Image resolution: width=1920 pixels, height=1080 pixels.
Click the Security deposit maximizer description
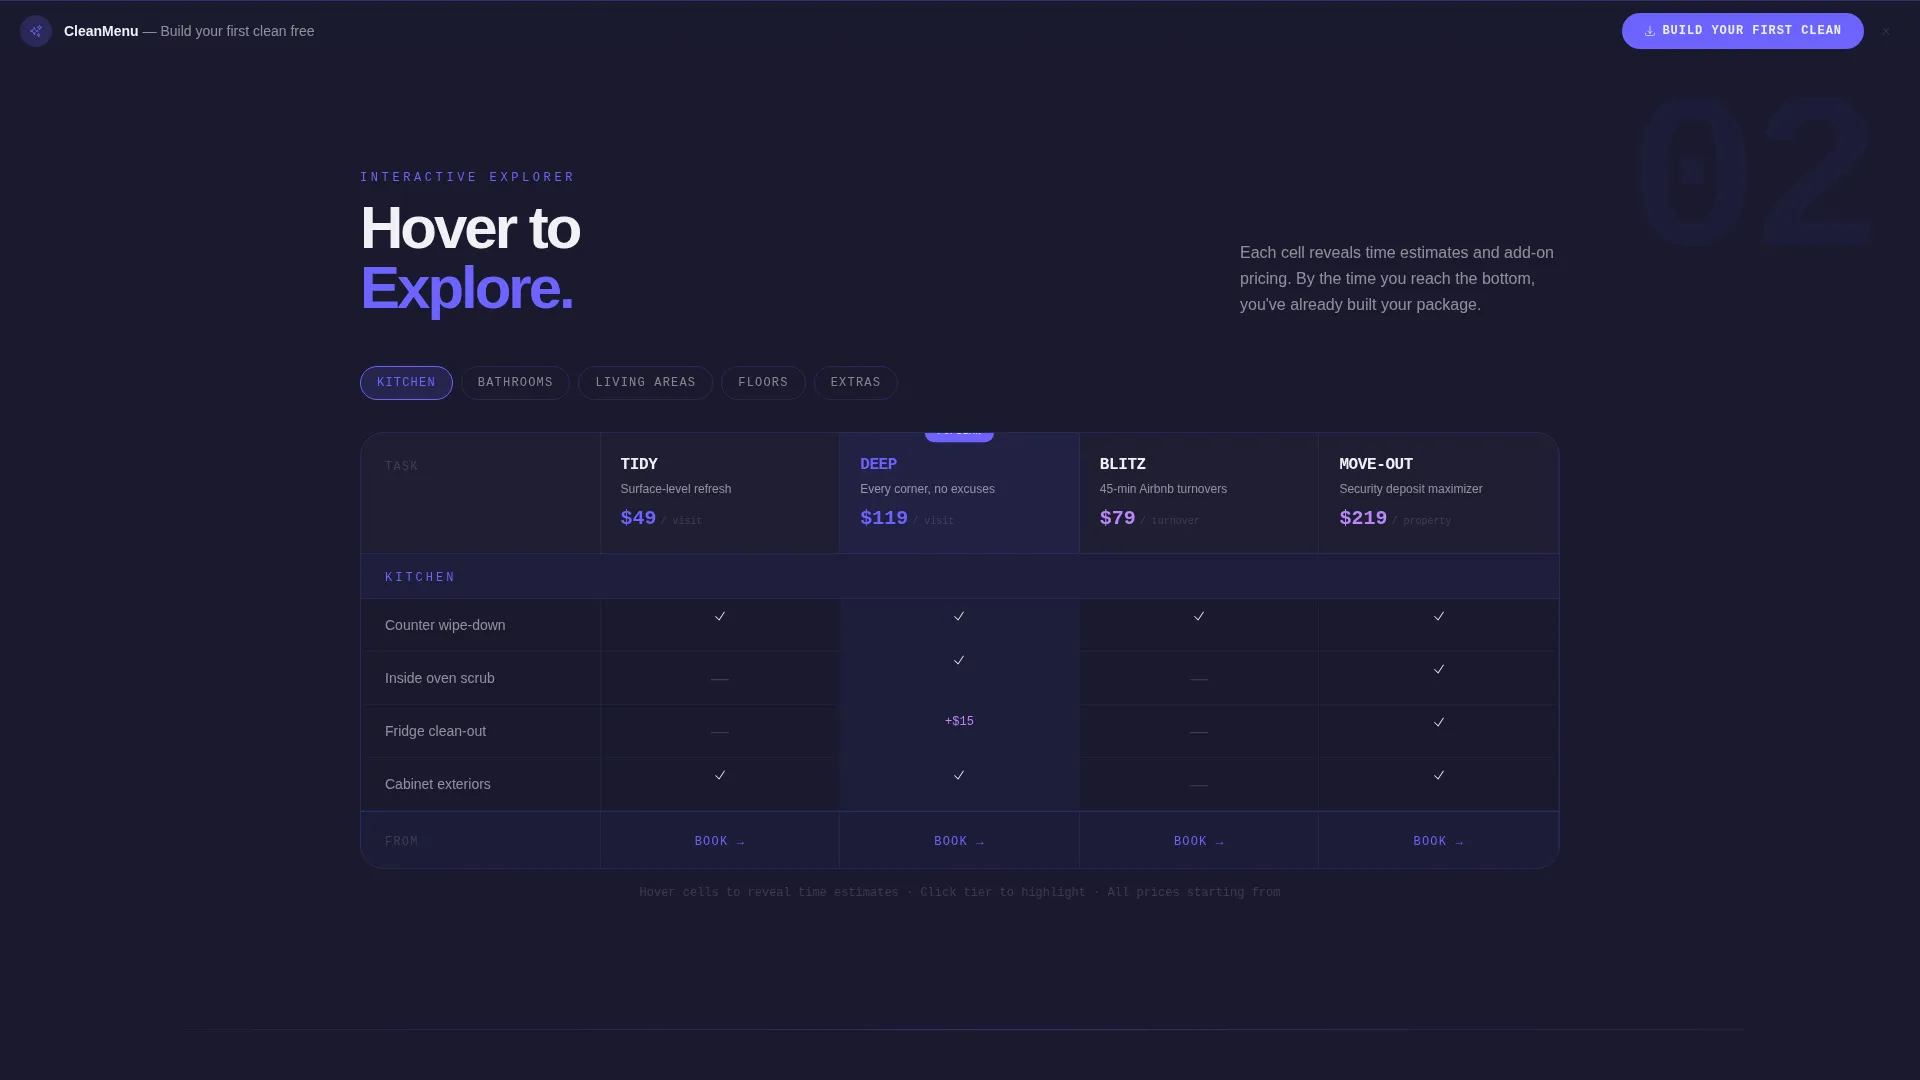pos(1411,490)
